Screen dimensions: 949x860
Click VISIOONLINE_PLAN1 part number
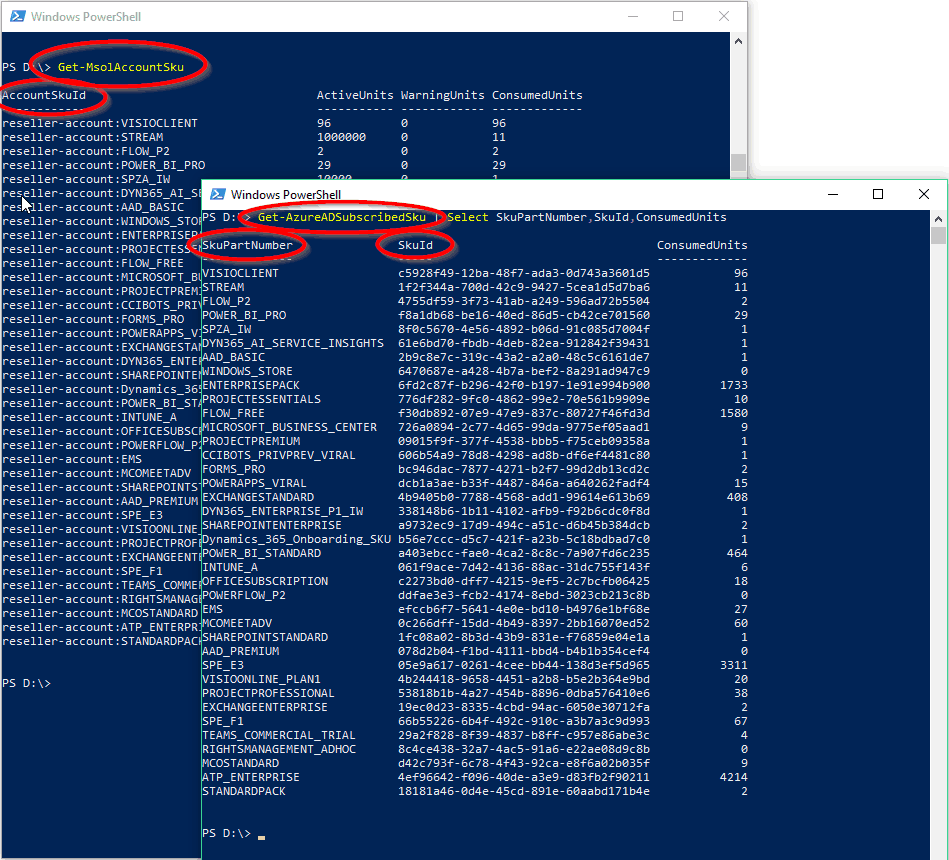click(x=261, y=679)
